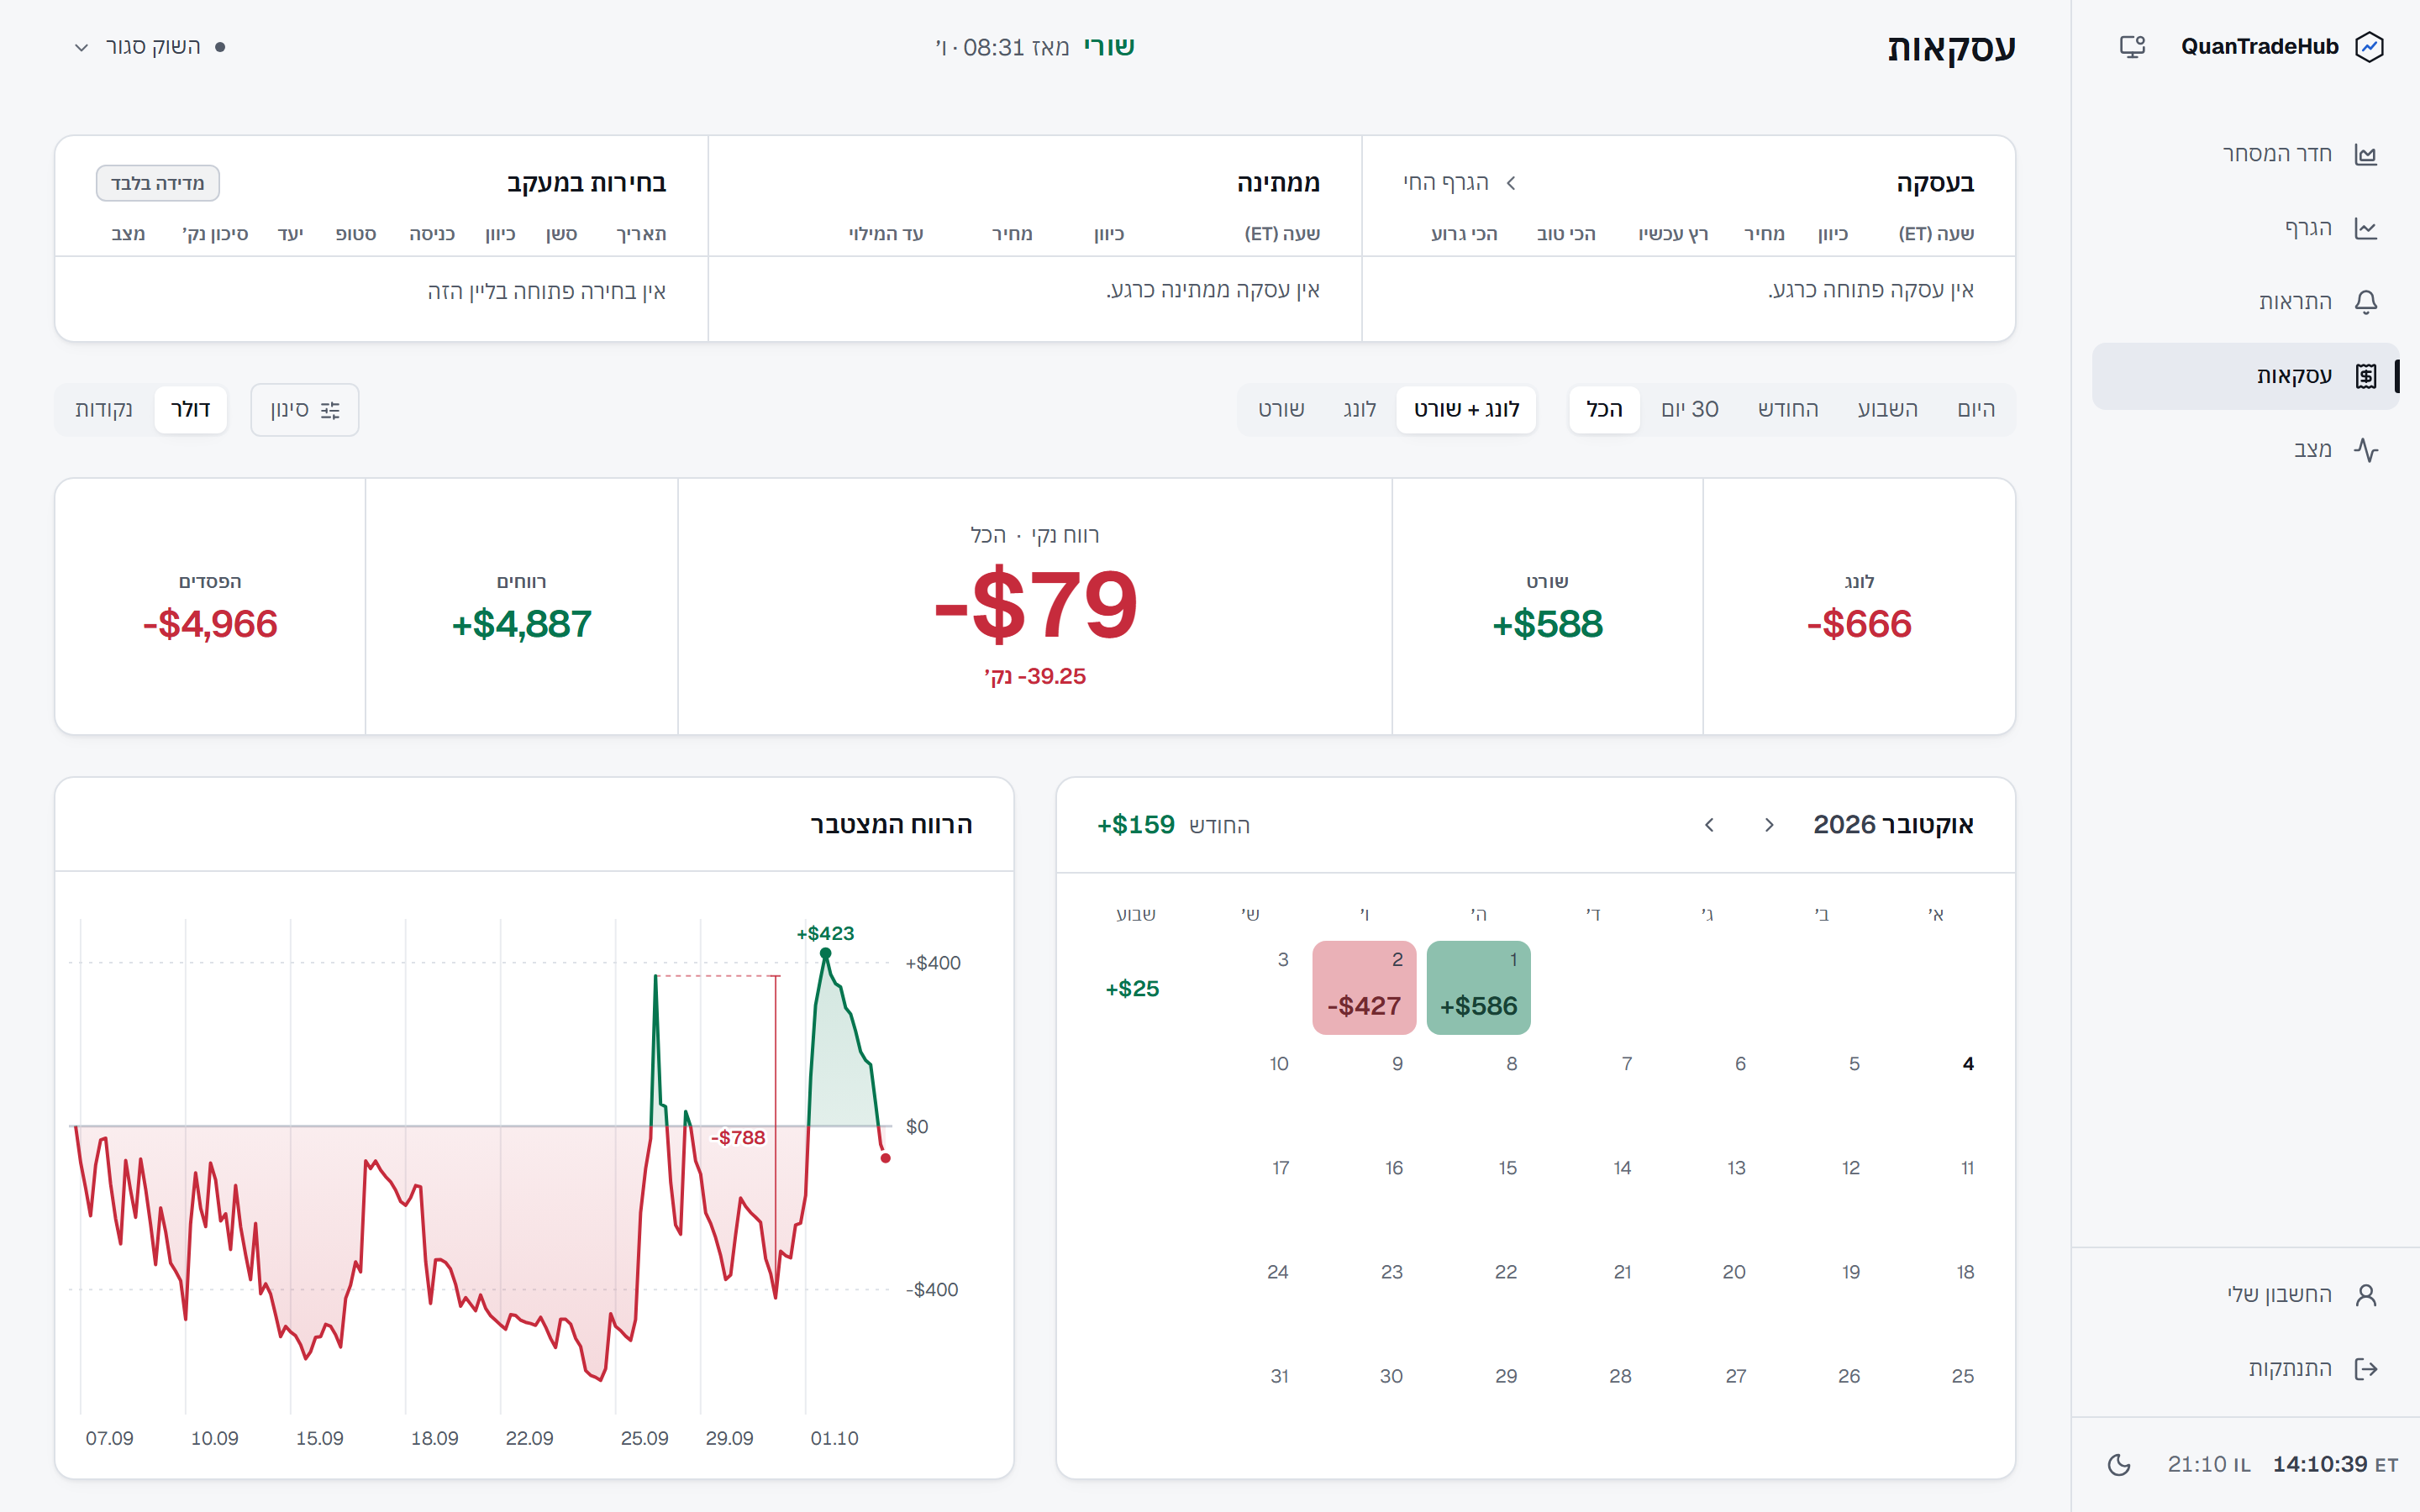Toggle dark mode moon icon
Viewport: 2420px width, 1512px height.
(2118, 1465)
